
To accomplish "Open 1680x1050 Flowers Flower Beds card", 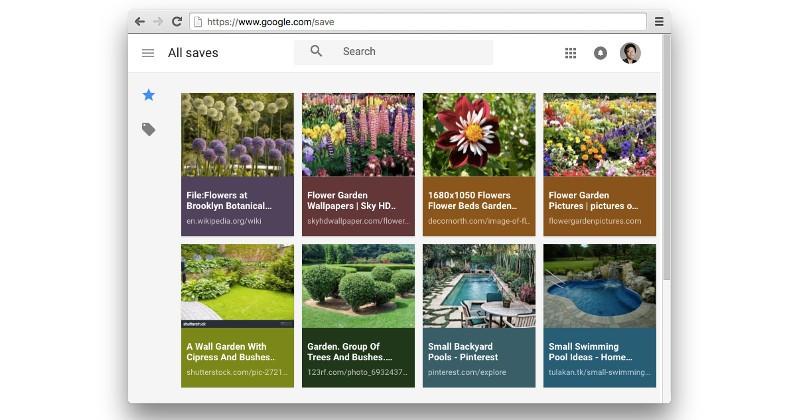I will (x=479, y=164).
